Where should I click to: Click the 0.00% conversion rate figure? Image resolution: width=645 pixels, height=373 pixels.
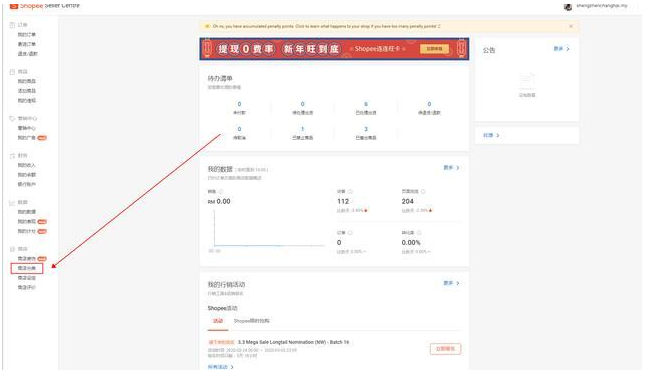pyautogui.click(x=411, y=243)
